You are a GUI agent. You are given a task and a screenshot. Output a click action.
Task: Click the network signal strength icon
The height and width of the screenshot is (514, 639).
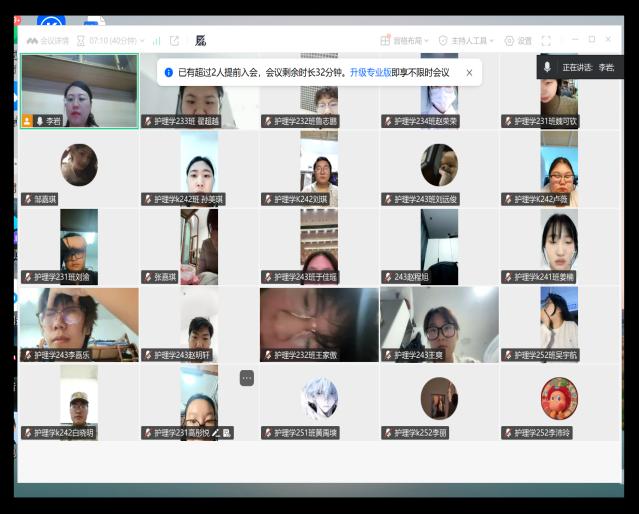tap(156, 41)
